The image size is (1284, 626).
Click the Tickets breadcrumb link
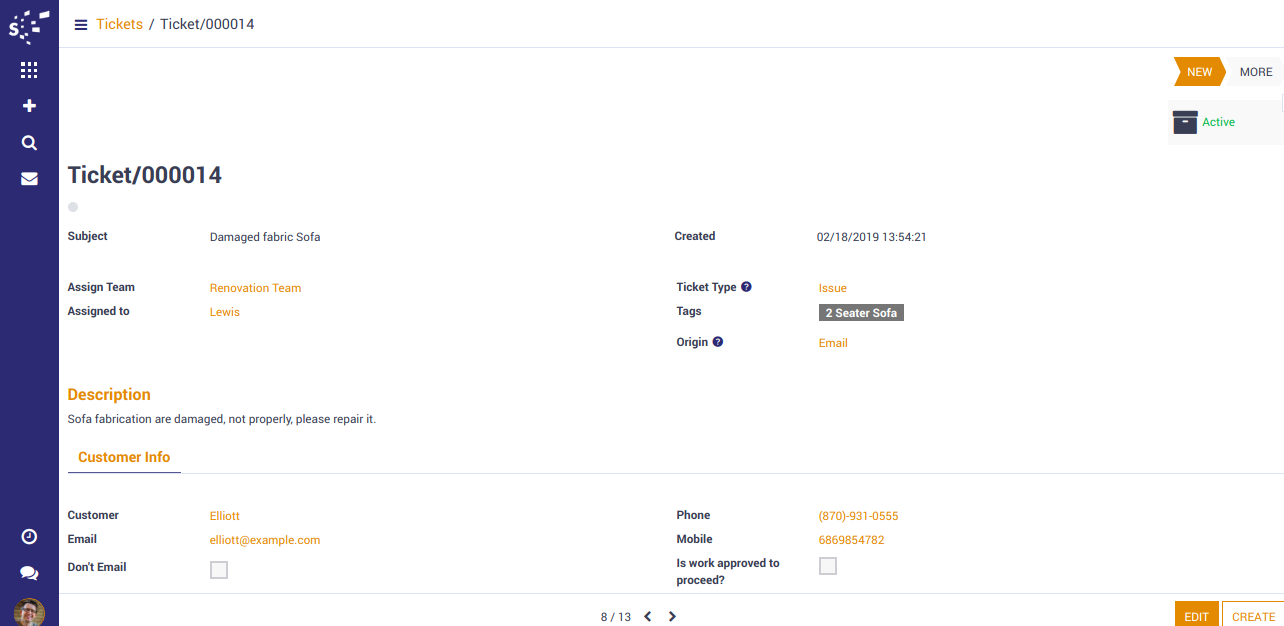coord(119,24)
